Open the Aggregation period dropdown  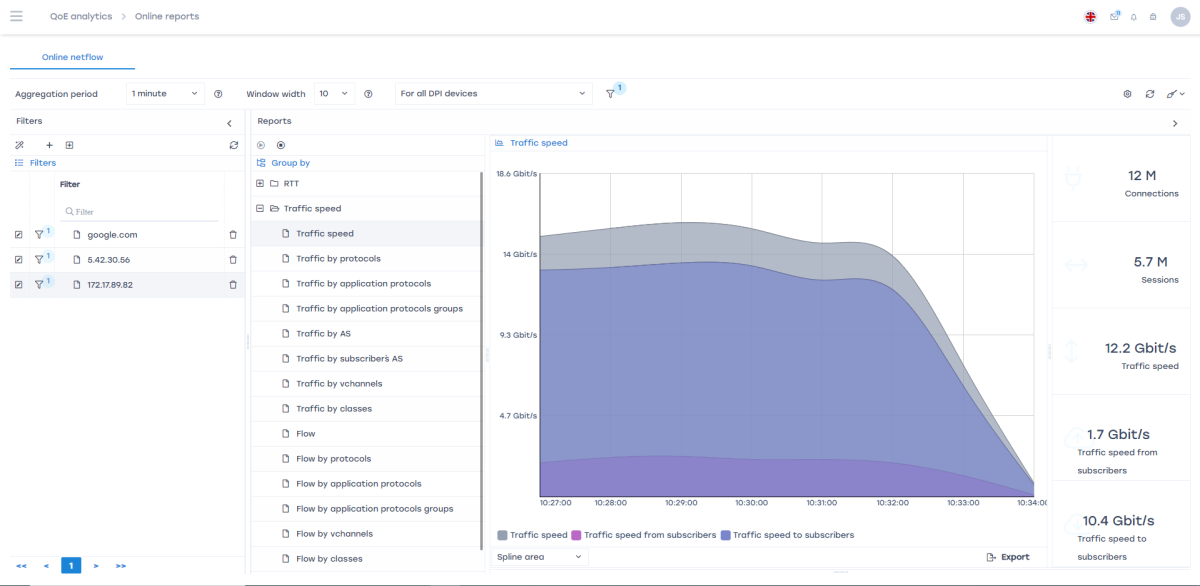(x=166, y=94)
